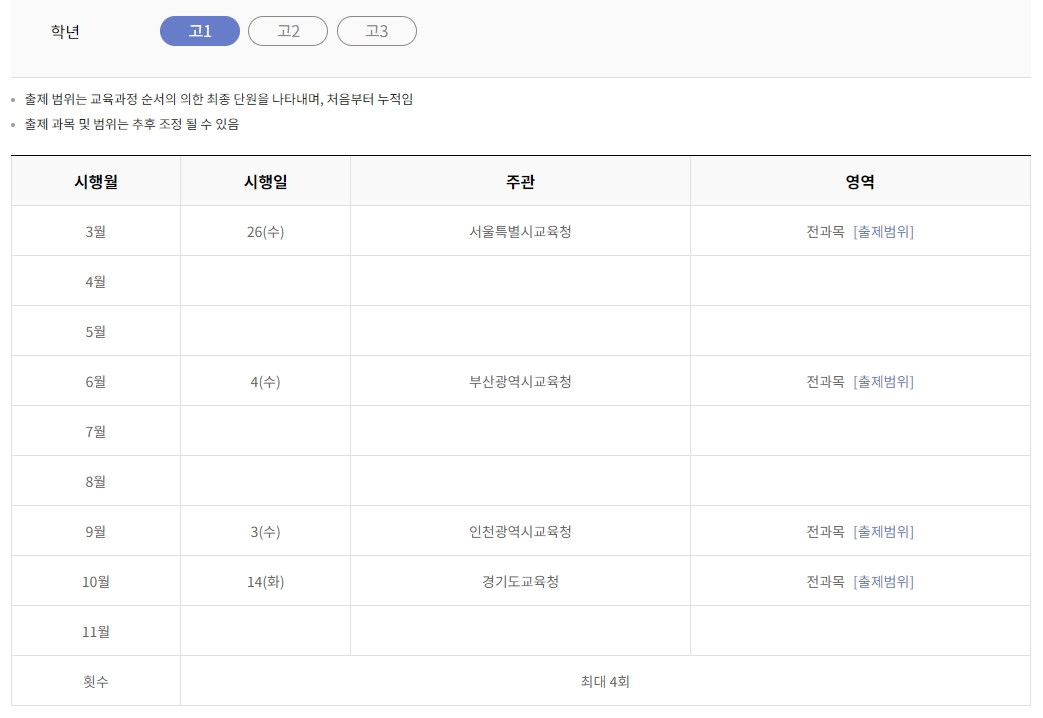Select the 고2 grade tab
The image size is (1043, 718).
click(288, 30)
